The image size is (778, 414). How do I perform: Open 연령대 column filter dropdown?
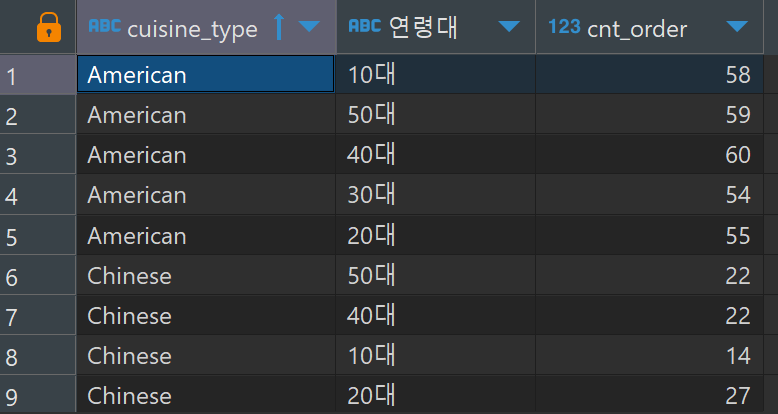tap(509, 27)
